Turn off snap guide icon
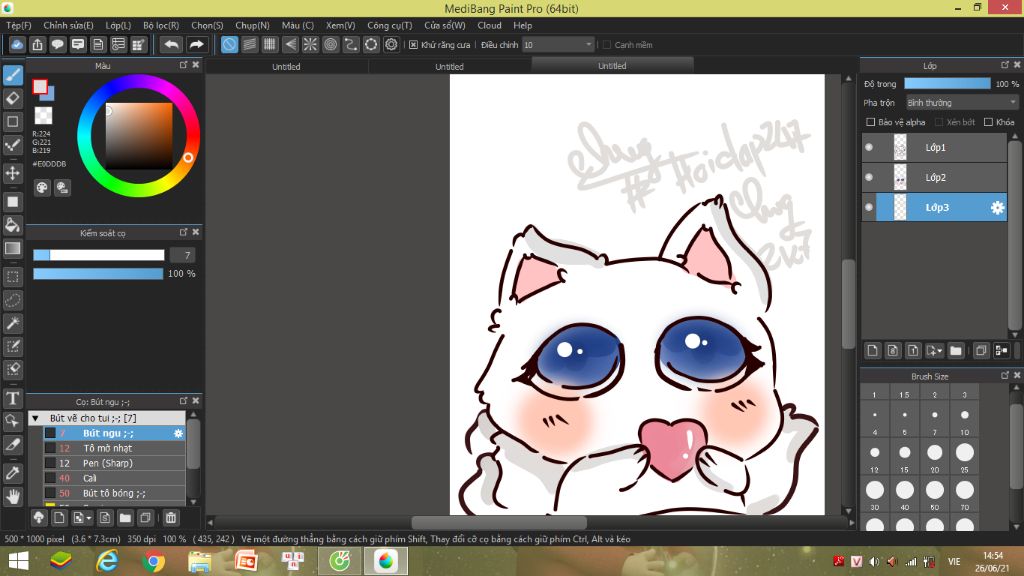The image size is (1024, 576). (229, 44)
